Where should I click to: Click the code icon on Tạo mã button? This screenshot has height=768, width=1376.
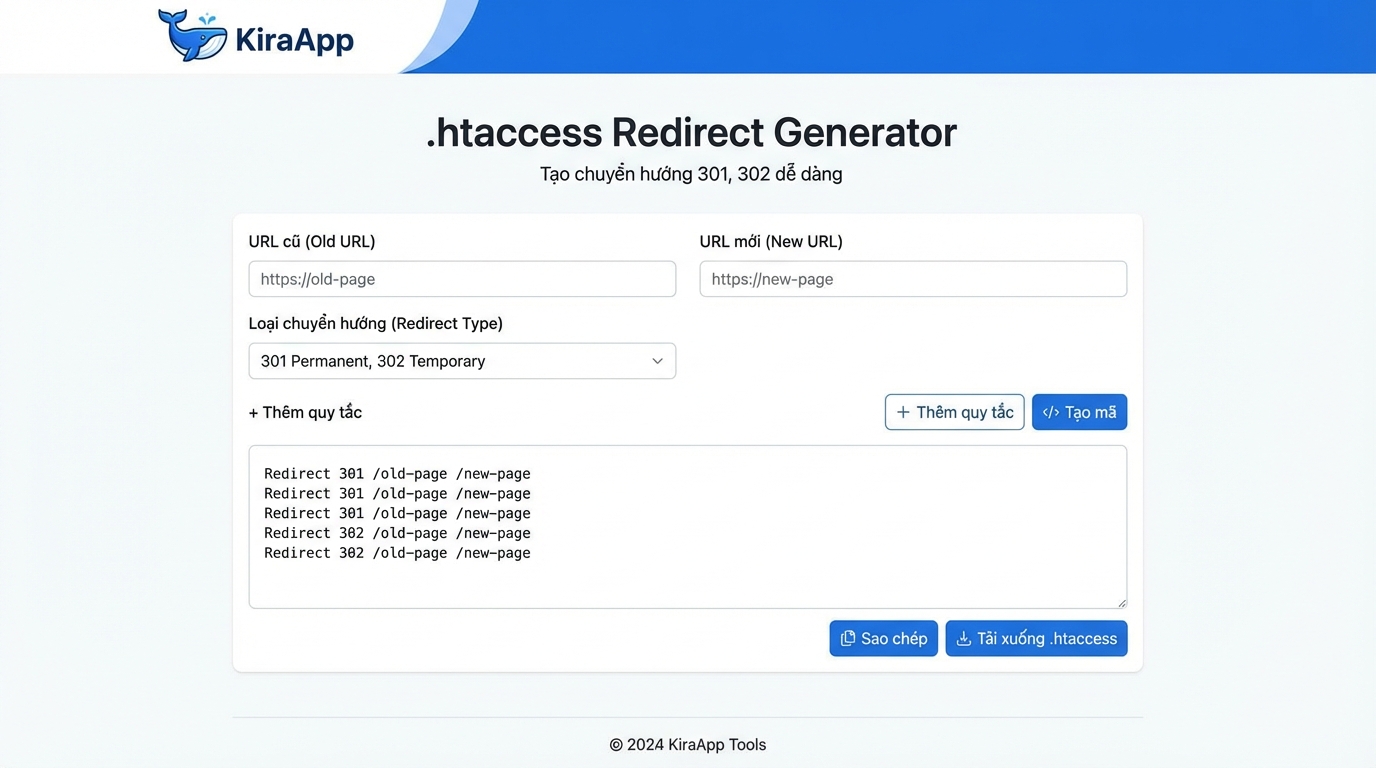point(1051,411)
